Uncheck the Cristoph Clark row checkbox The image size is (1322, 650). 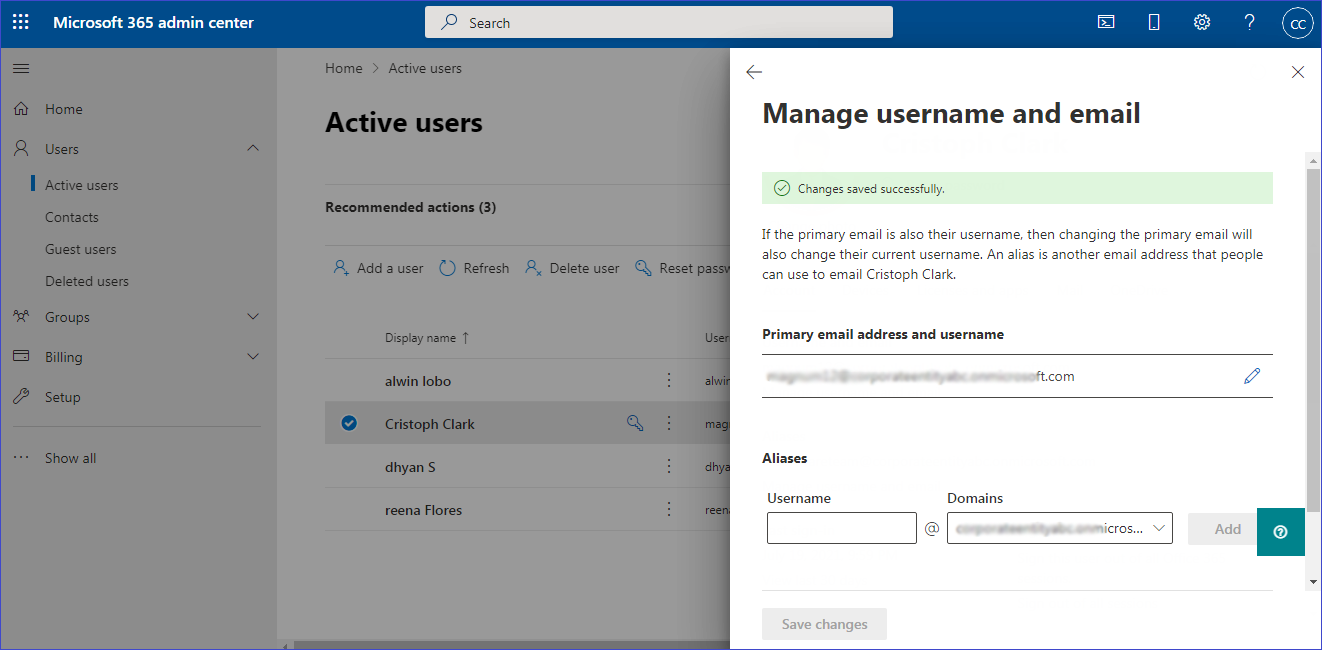[x=349, y=423]
